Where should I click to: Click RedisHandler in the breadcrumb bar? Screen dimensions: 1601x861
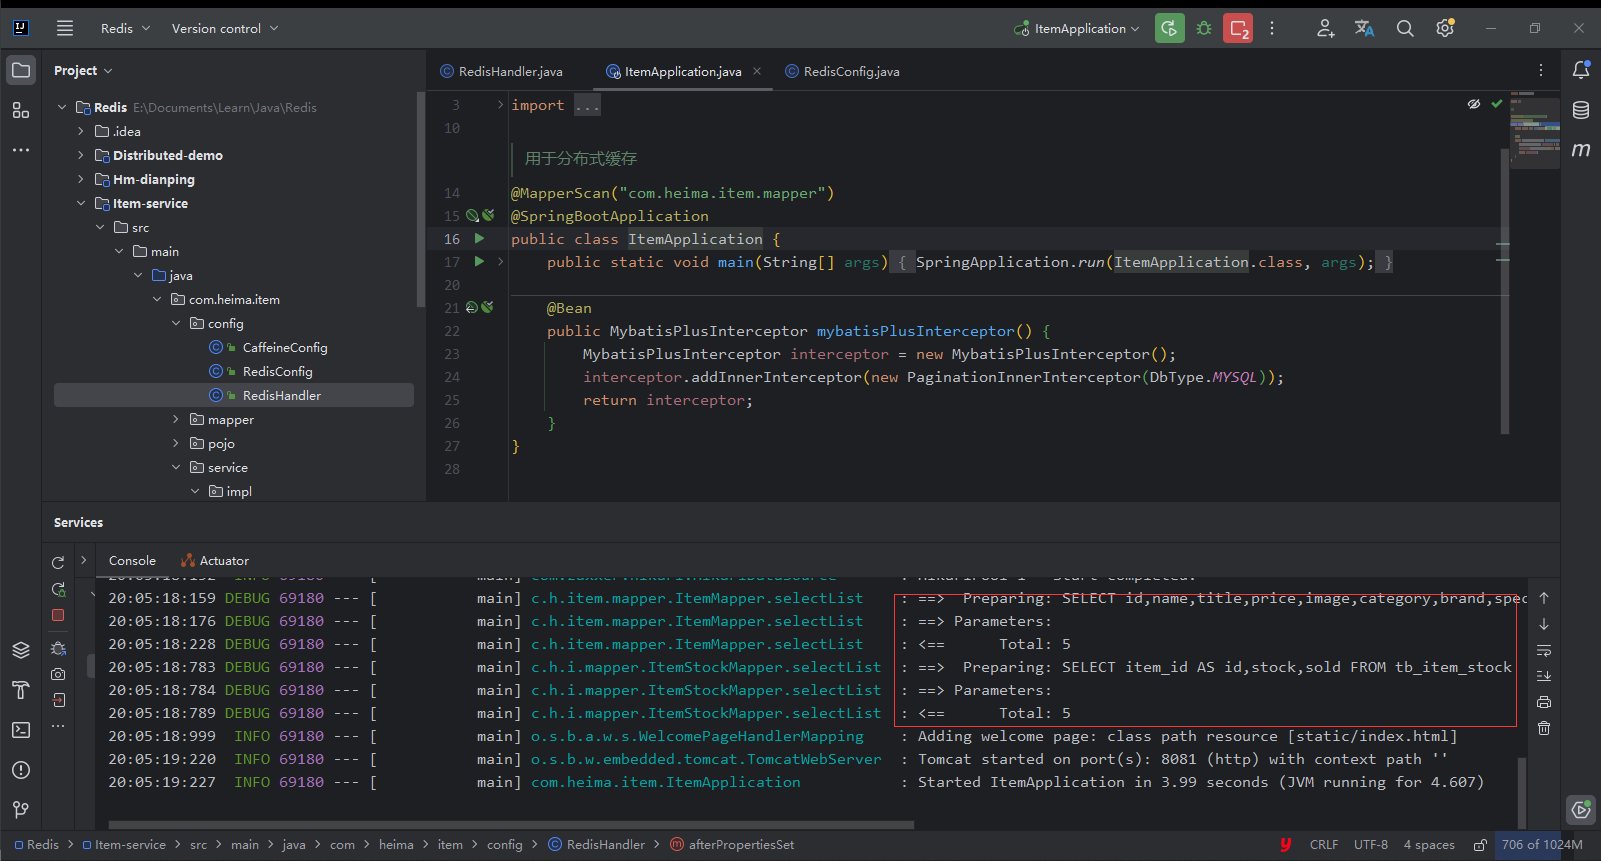point(596,845)
